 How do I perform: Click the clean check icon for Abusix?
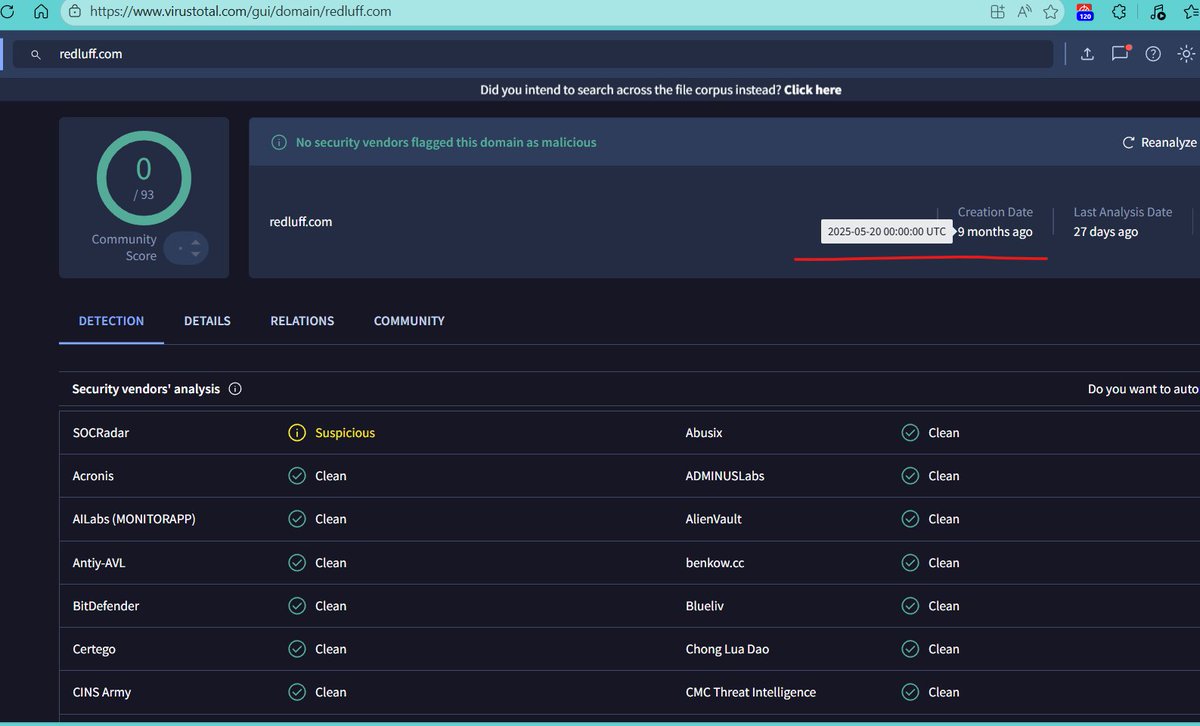coord(910,433)
